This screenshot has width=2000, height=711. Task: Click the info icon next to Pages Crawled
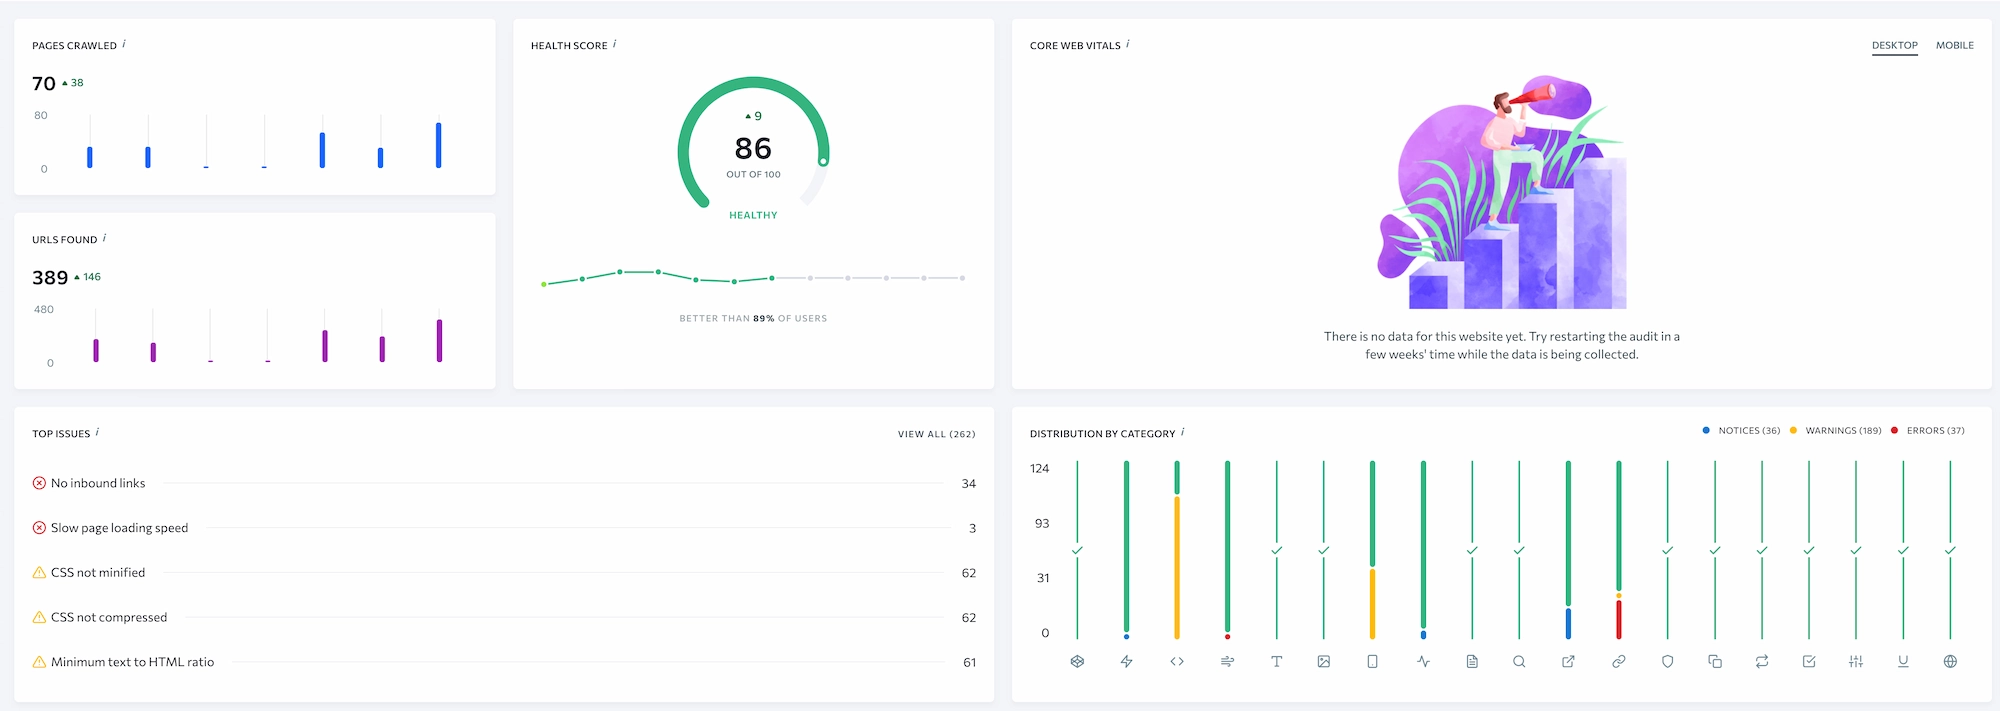pyautogui.click(x=123, y=44)
